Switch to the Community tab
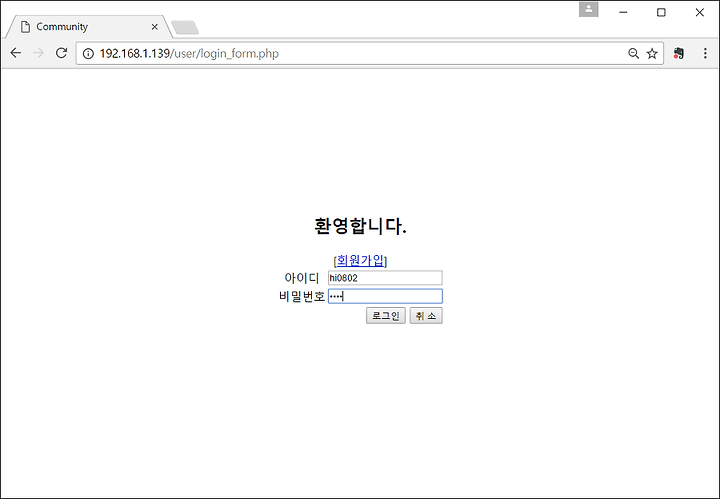This screenshot has width=720, height=499. (87, 27)
